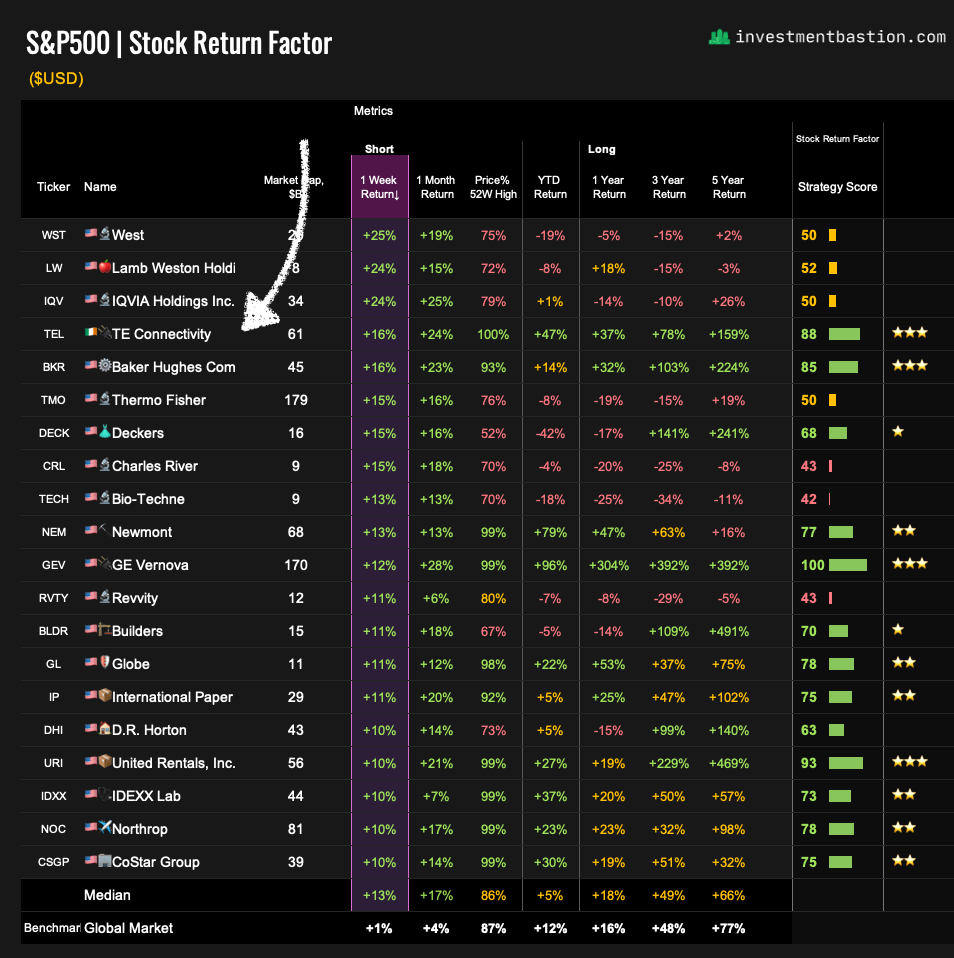Click the building icon beside CoStar Group
954x958 pixels.
pyautogui.click(x=105, y=860)
